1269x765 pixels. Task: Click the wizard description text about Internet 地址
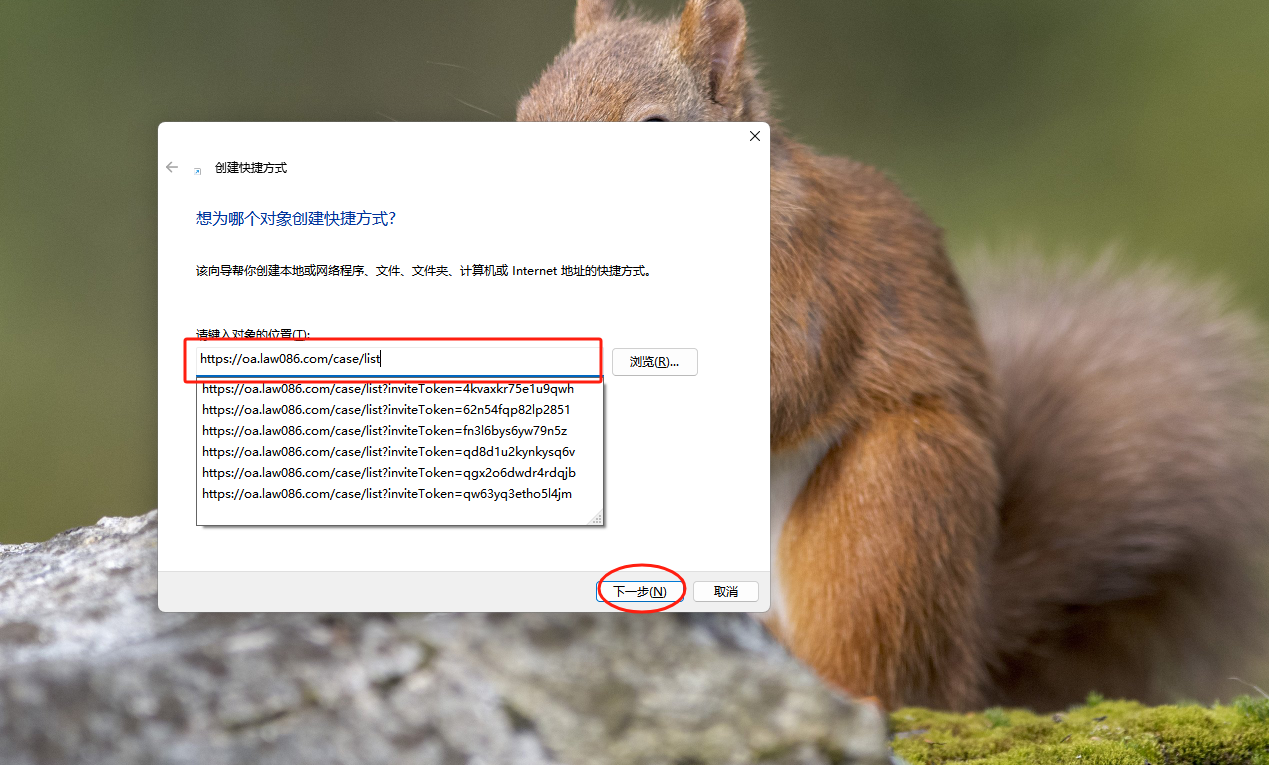pyautogui.click(x=424, y=271)
